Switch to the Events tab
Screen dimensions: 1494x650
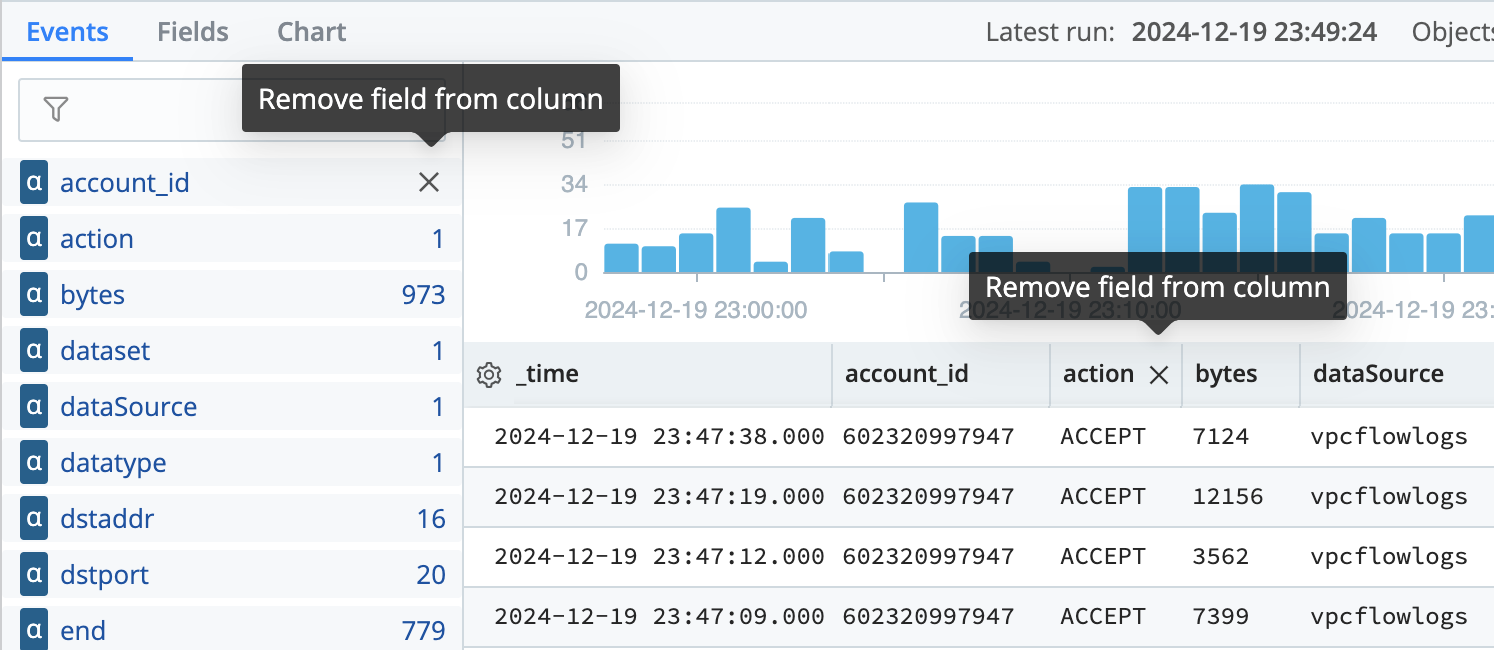(67, 32)
